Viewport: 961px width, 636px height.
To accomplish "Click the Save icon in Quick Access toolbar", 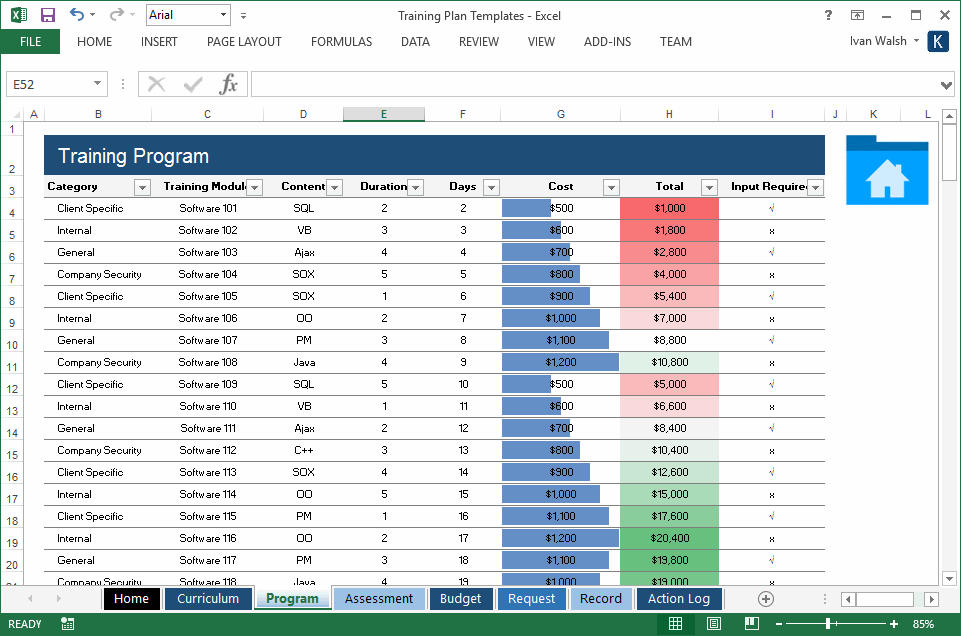I will coord(47,14).
